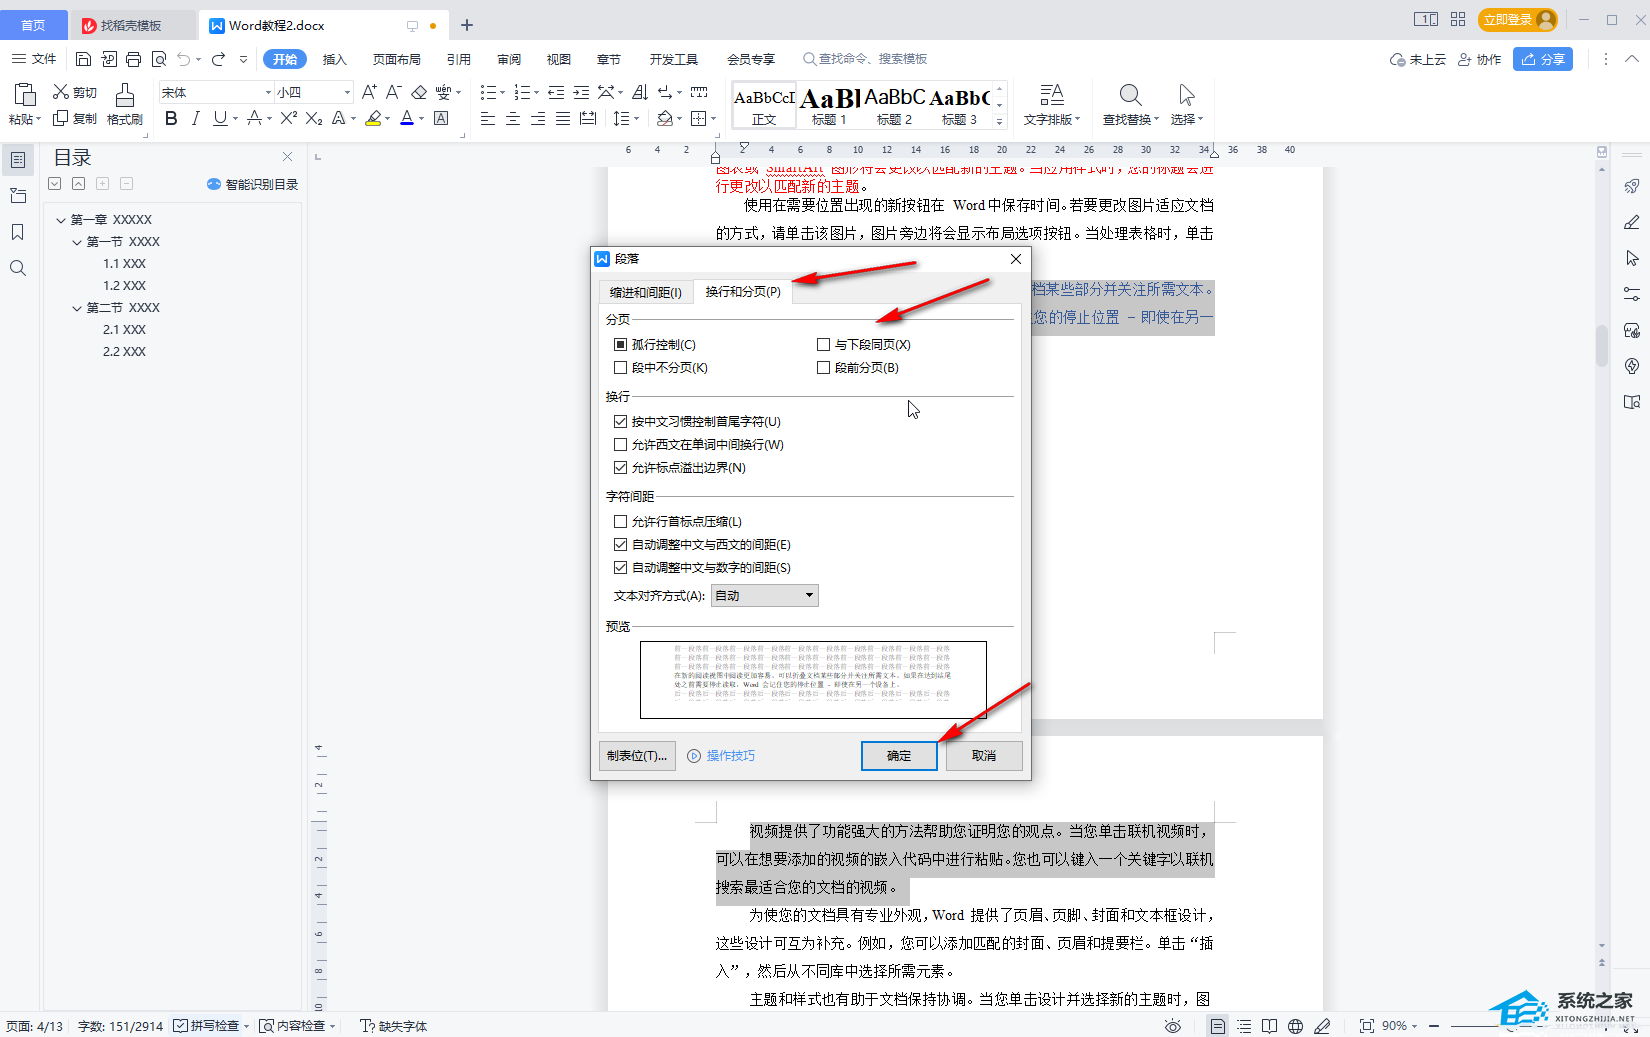The width and height of the screenshot is (1650, 1037).
Task: Click the Paste icon
Action: pos(25,96)
